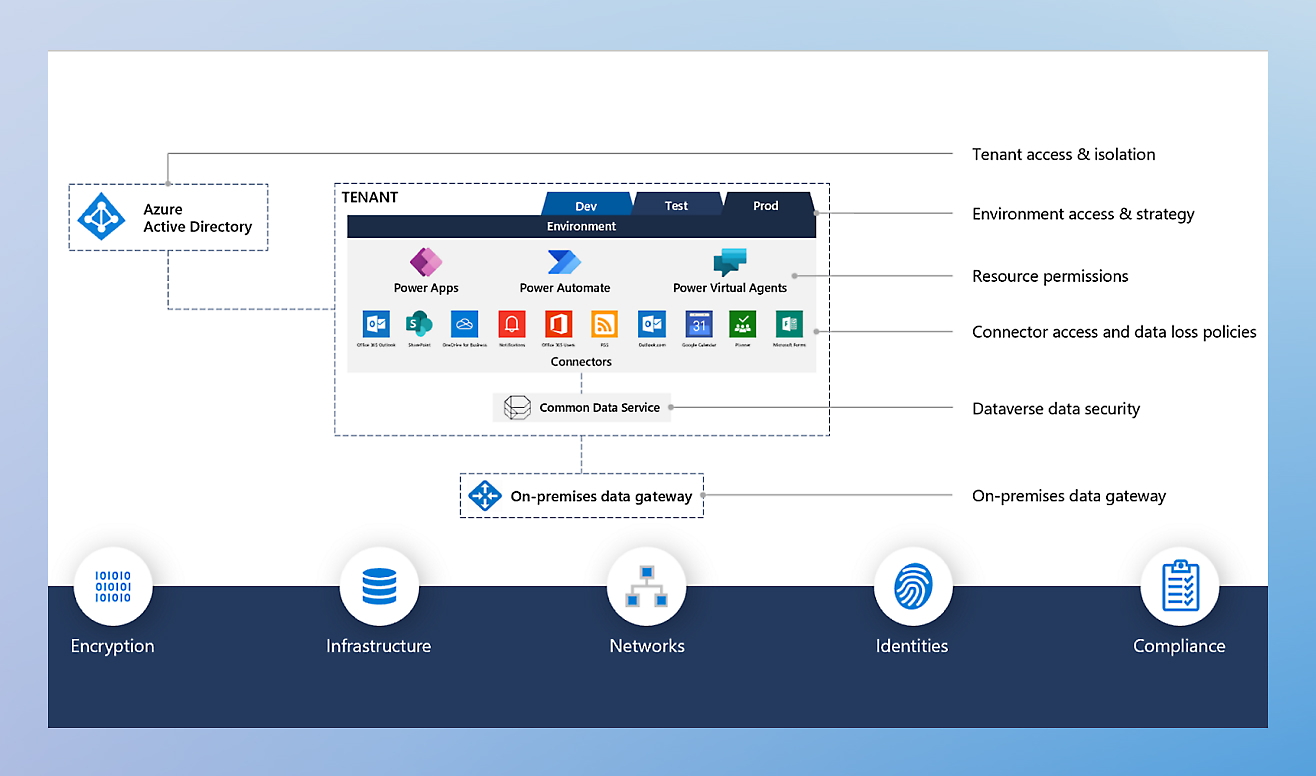The width and height of the screenshot is (1316, 776).
Task: Click the Power Apps text label
Action: (426, 288)
